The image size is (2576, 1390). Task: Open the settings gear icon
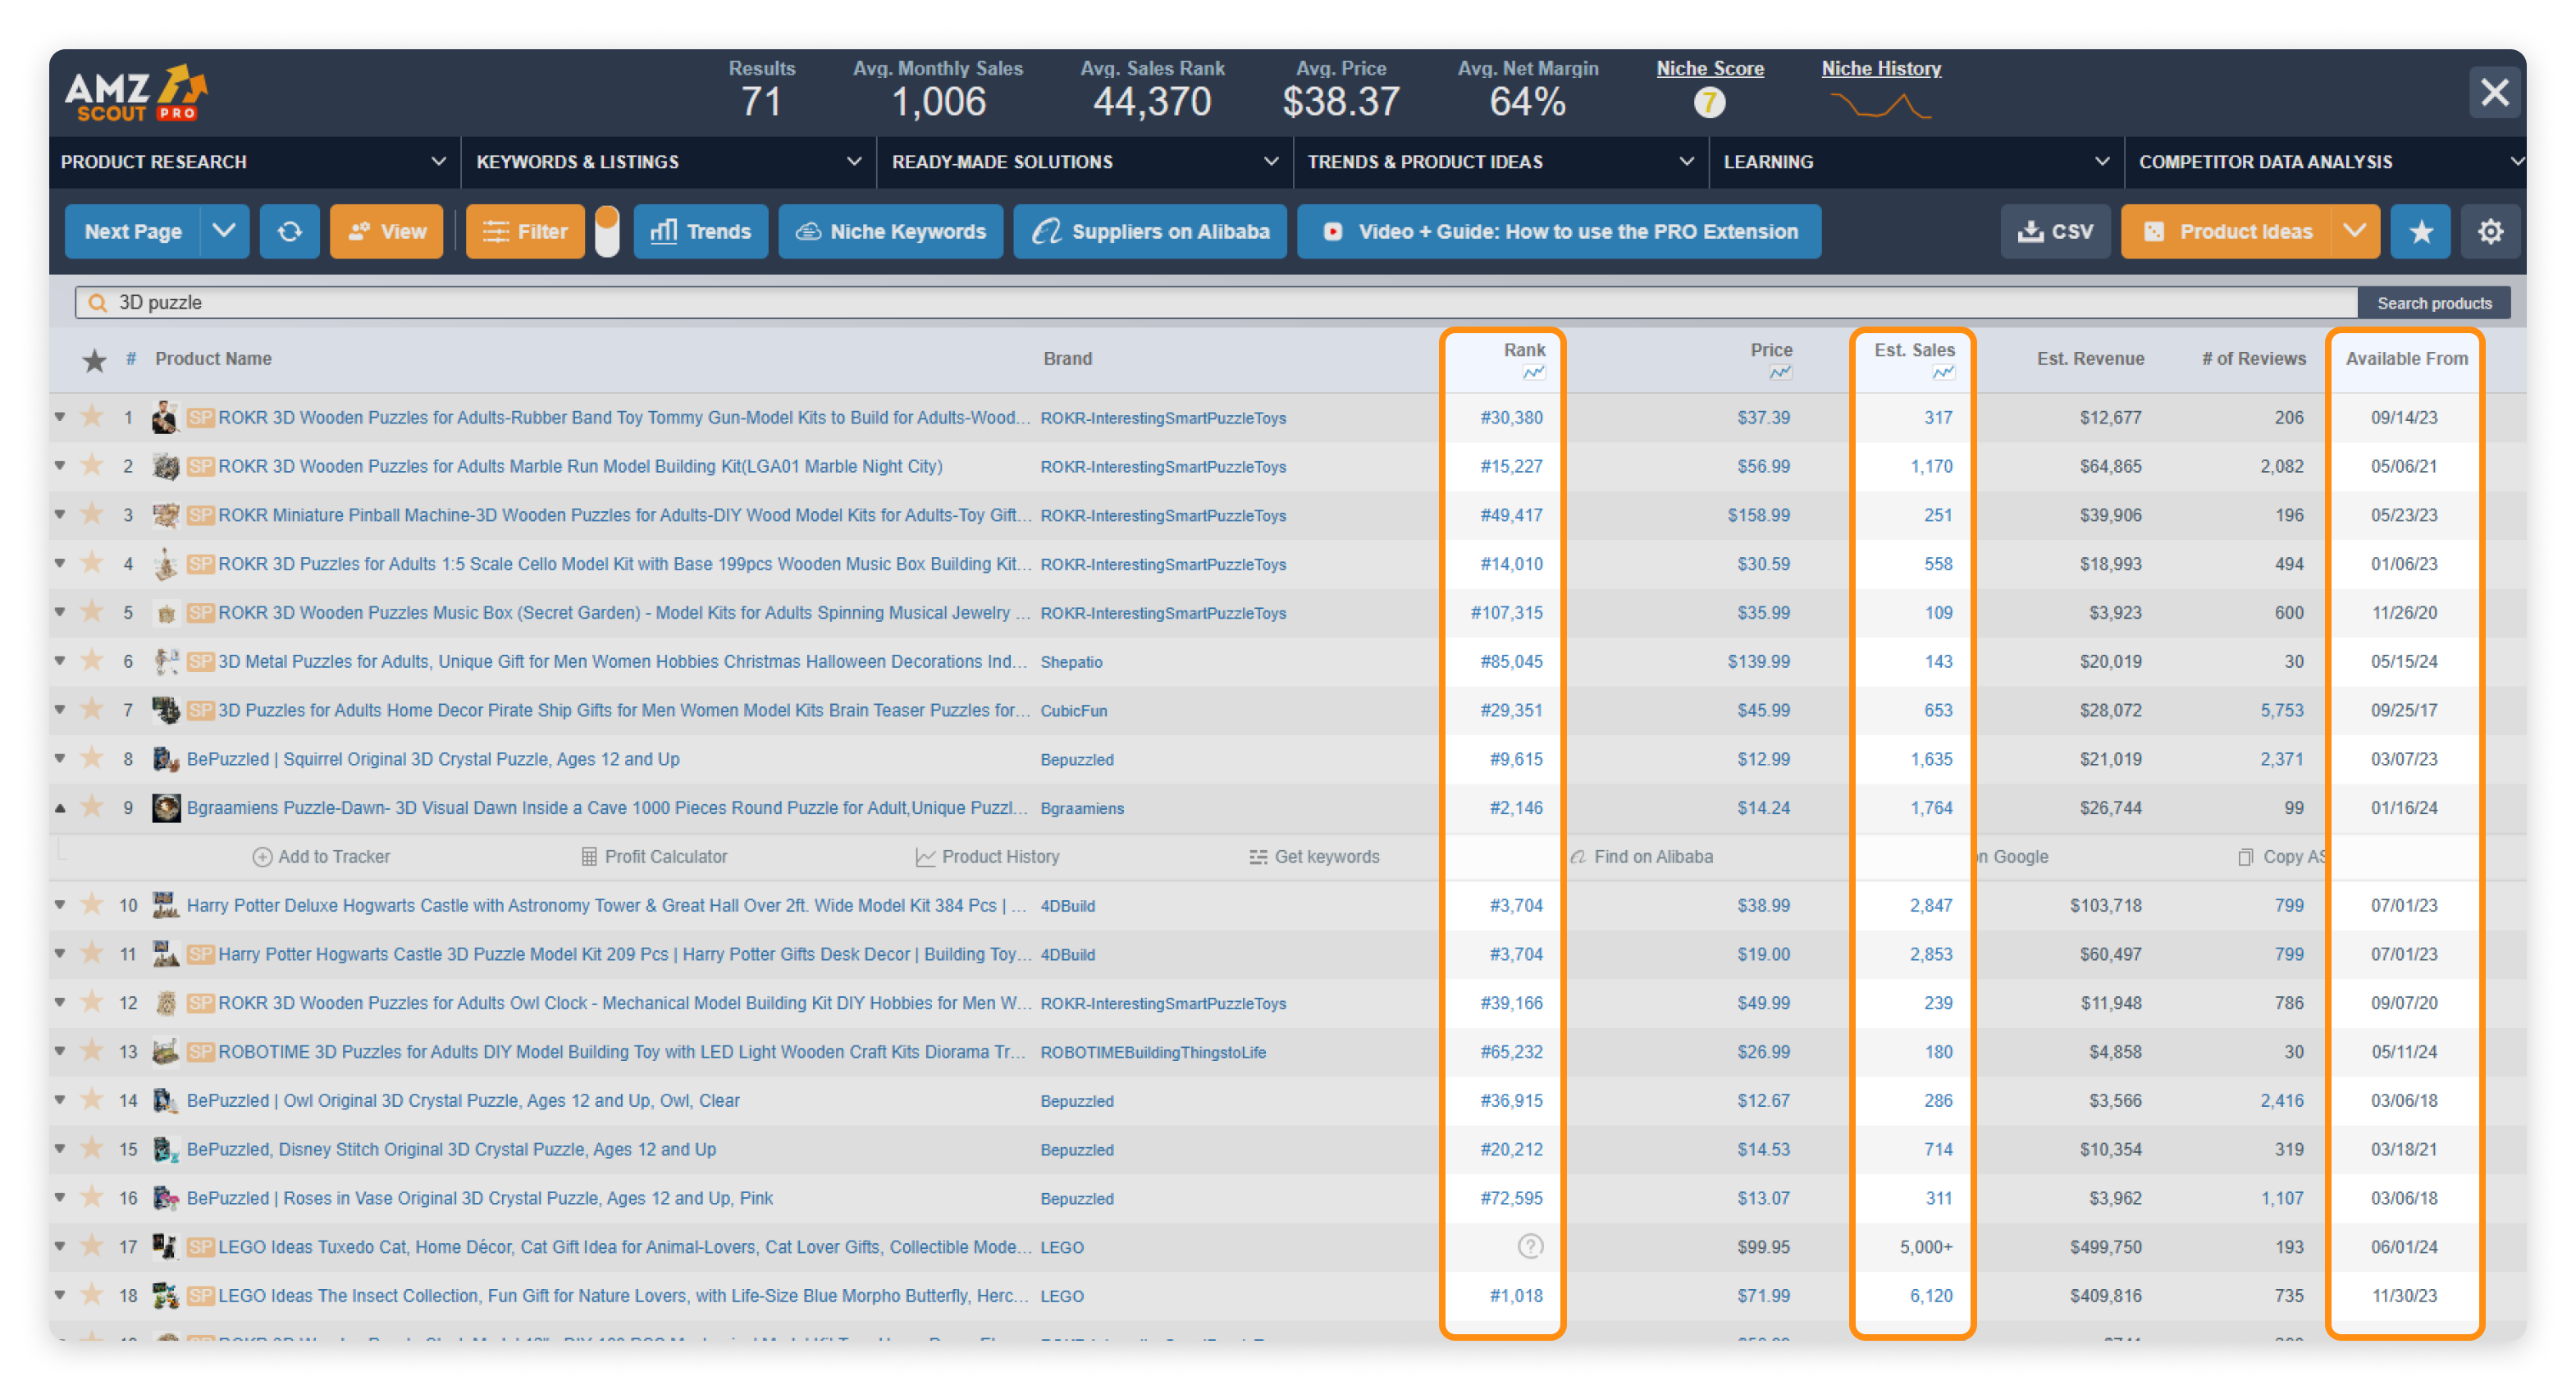click(x=2491, y=231)
